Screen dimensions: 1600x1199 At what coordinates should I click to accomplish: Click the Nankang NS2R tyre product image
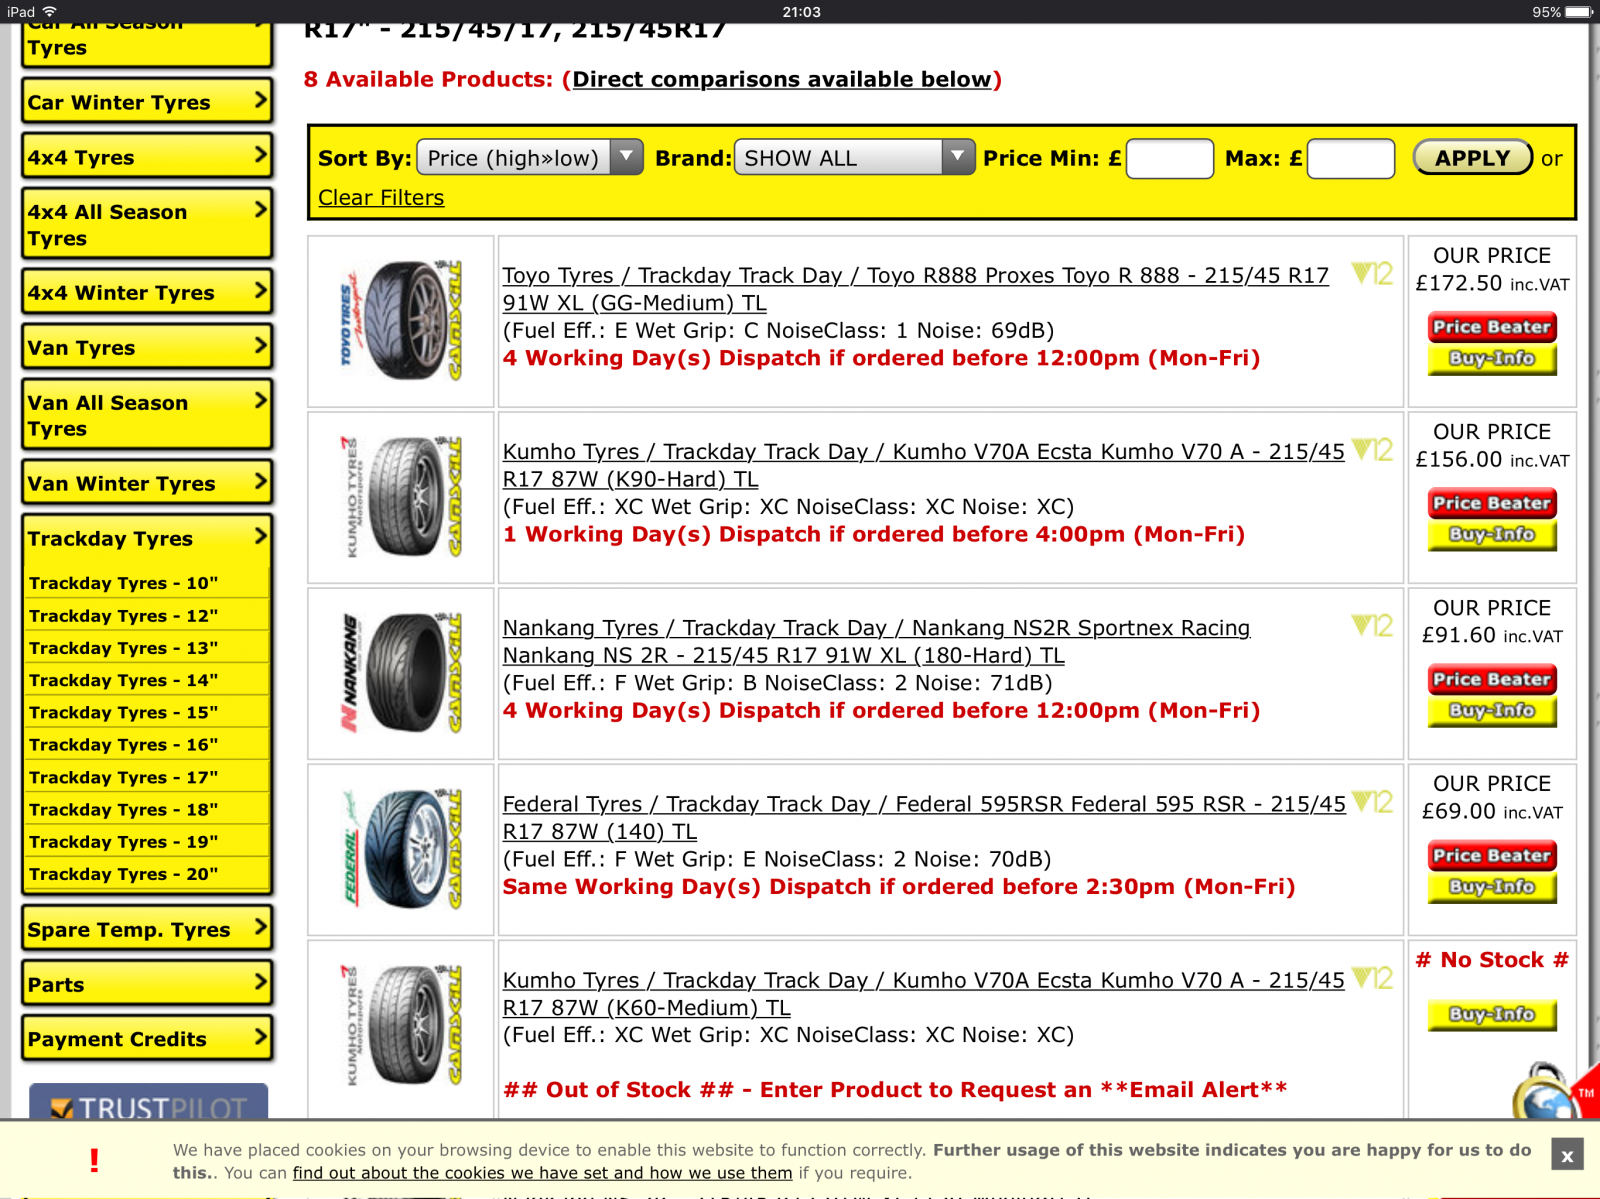(401, 674)
